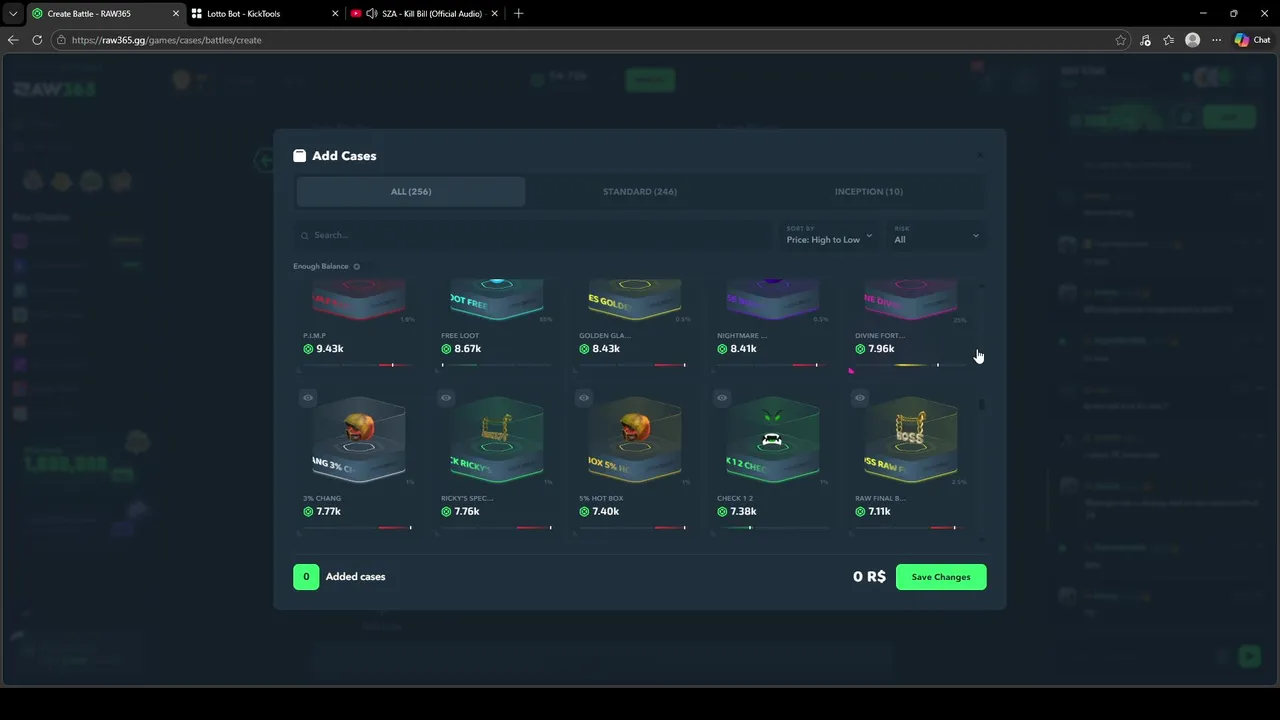The width and height of the screenshot is (1280, 720).
Task: Click the Check 1 2 risk bar
Action: [x=772, y=527]
